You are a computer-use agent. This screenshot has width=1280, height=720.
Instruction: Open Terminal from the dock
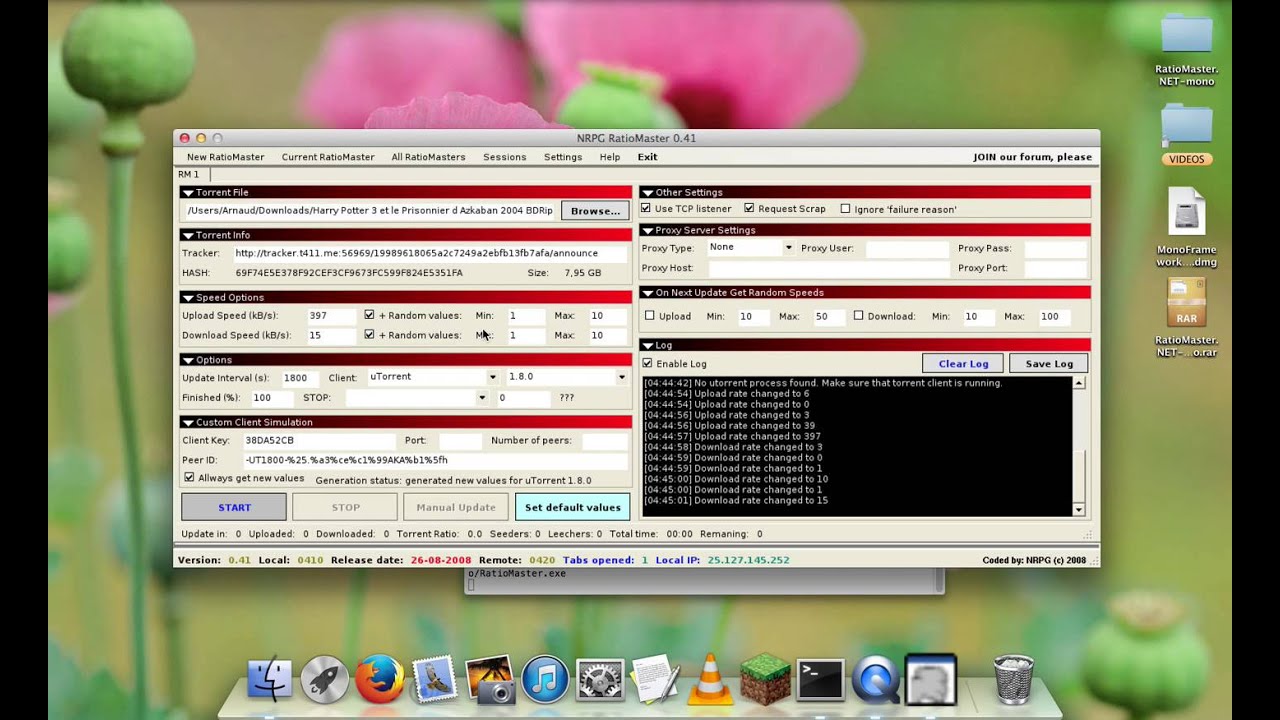click(x=820, y=680)
